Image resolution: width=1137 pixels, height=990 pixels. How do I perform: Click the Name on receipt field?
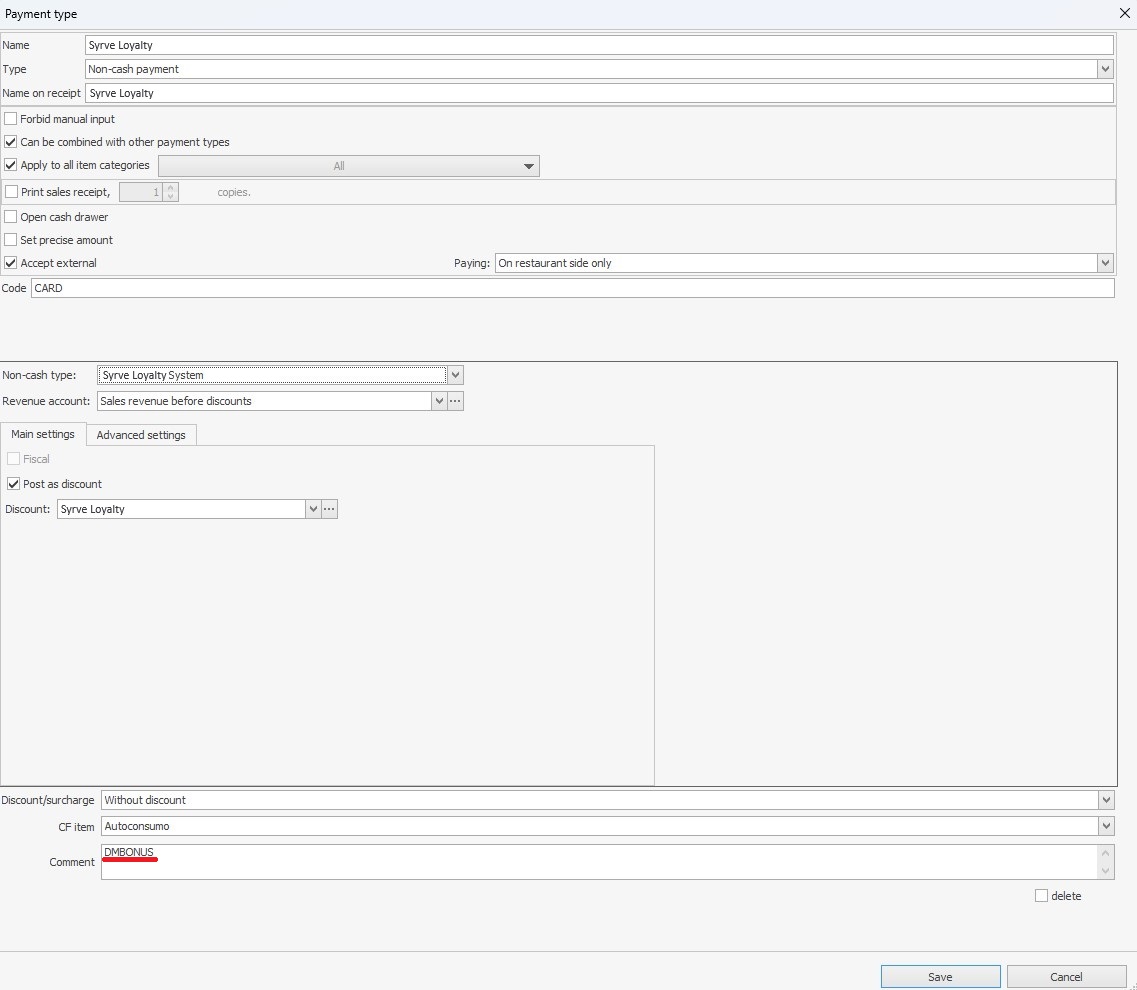pos(599,93)
